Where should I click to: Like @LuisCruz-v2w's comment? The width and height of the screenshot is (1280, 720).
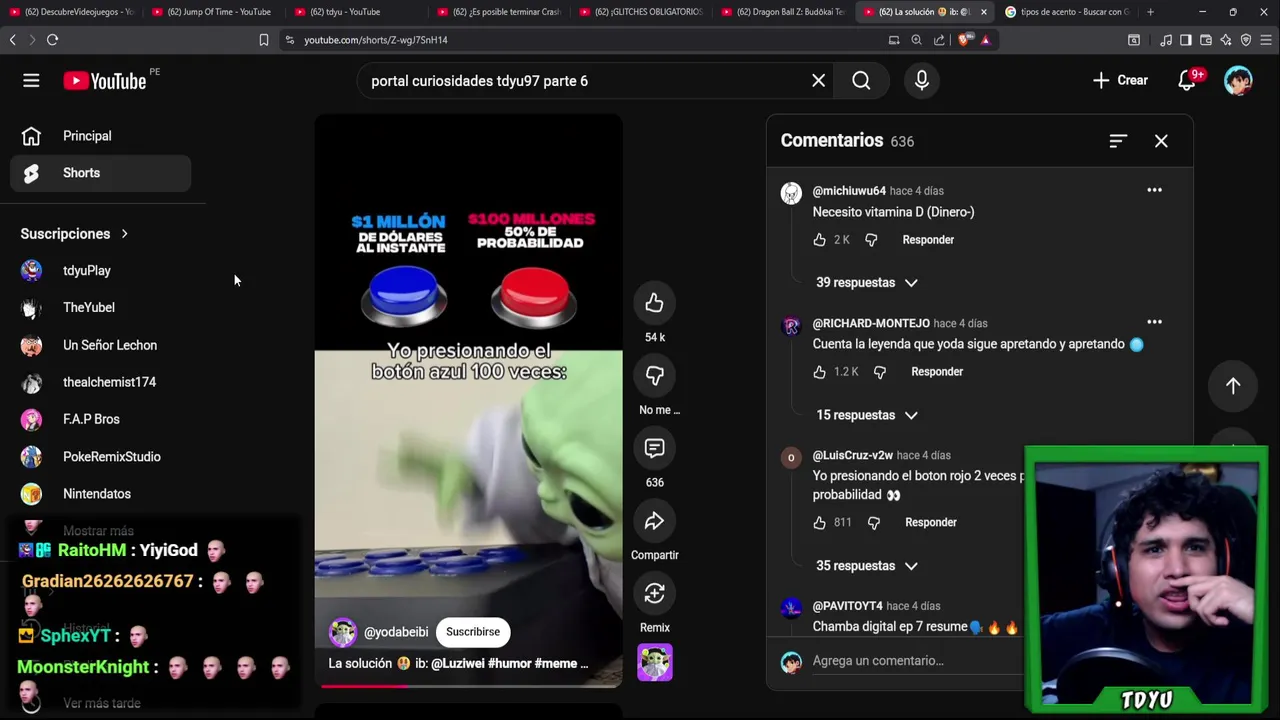tap(819, 522)
